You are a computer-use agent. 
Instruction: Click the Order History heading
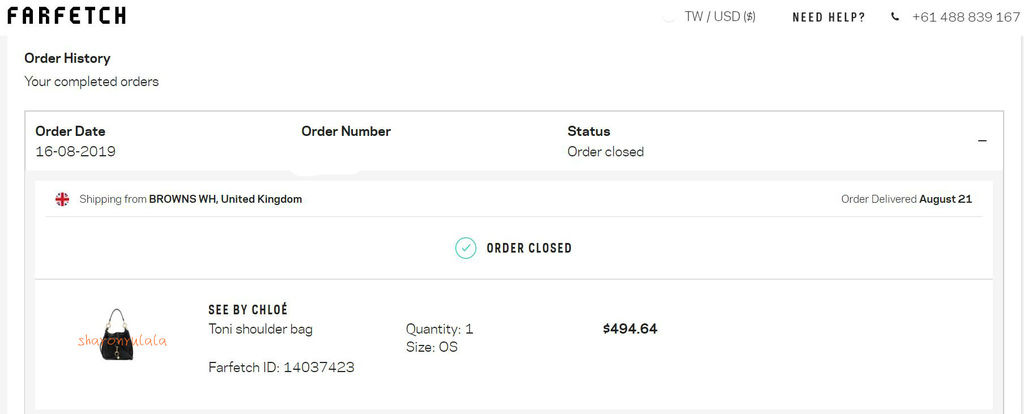pos(67,58)
